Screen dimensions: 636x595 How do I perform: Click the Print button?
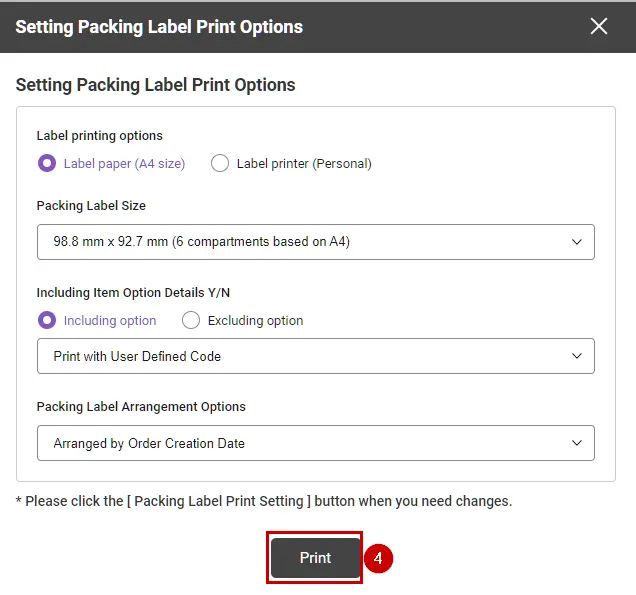point(315,558)
